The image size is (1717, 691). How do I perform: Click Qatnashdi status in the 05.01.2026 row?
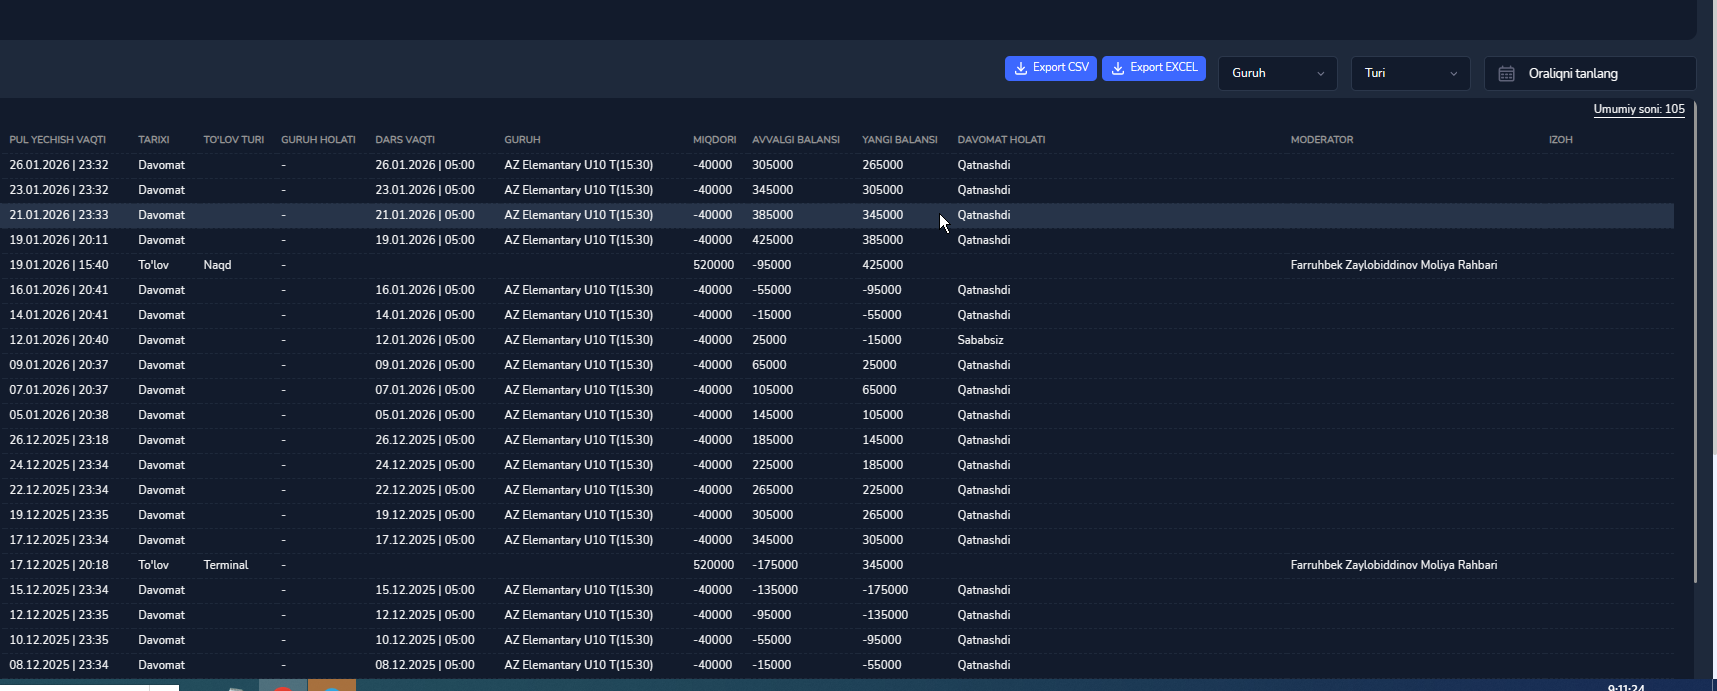[x=984, y=415]
